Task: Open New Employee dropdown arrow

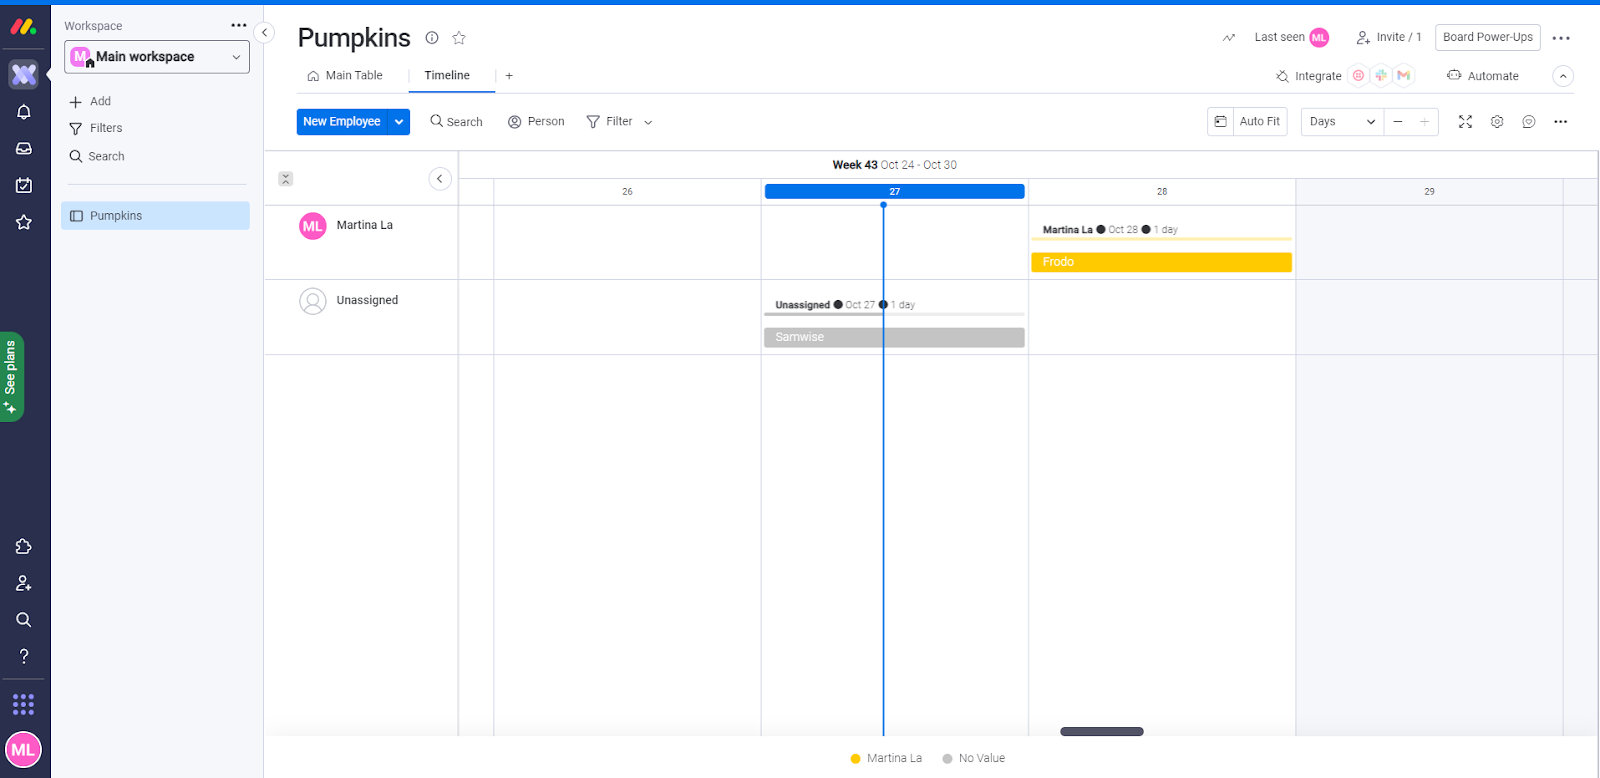Action: coord(399,122)
